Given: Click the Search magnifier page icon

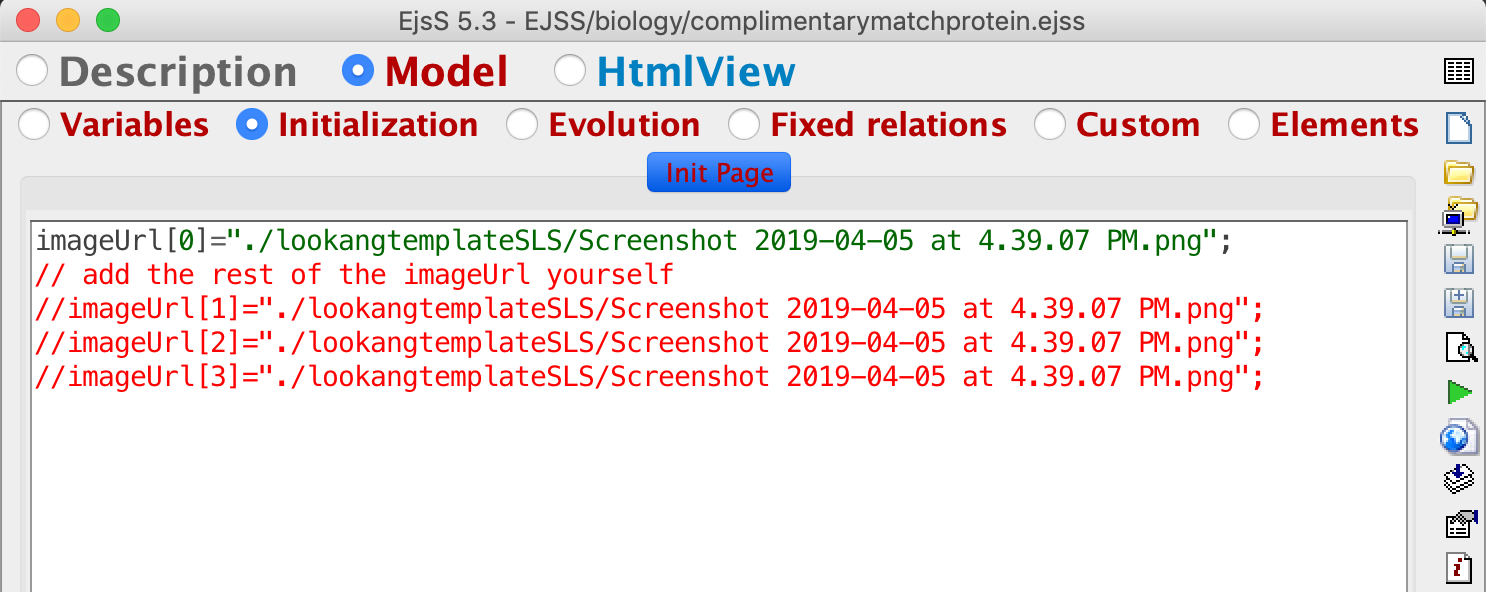Looking at the screenshot, I should point(1460,348).
